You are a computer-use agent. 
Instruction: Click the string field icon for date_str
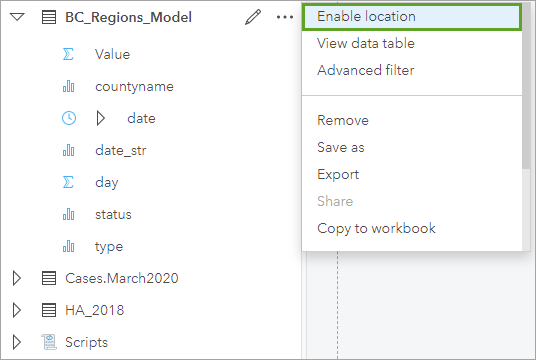click(68, 150)
